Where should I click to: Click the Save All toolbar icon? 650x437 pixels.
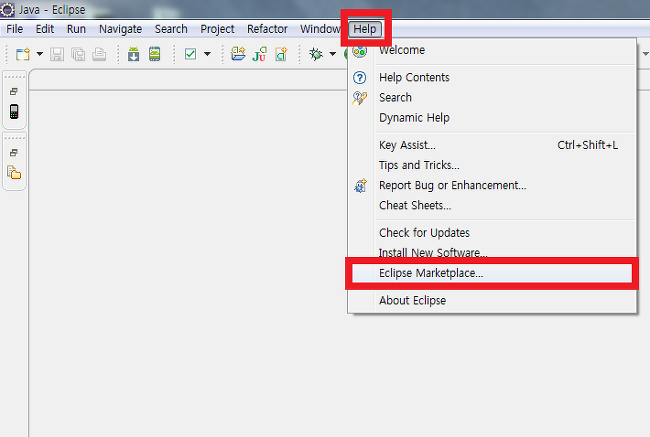click(78, 54)
